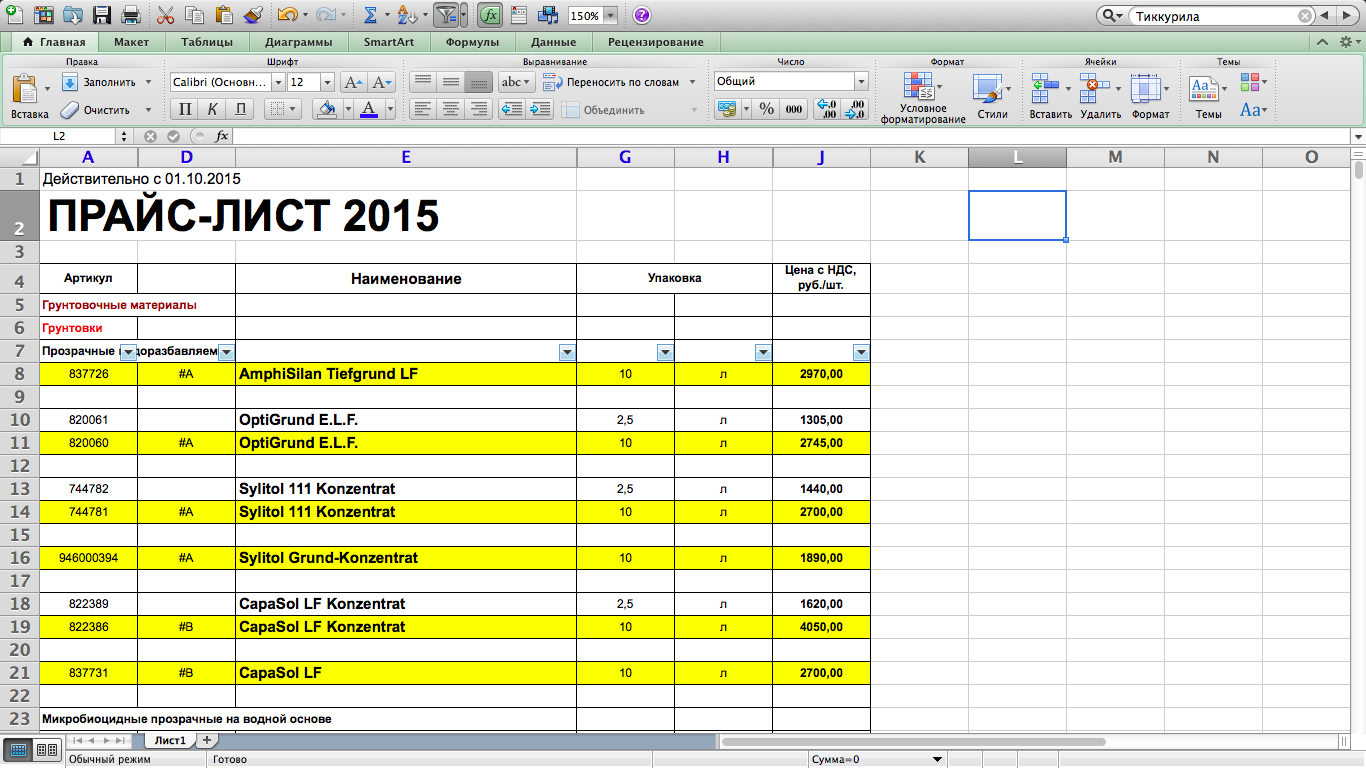Screen dimensions: 1366x768
Task: Open the Общий number format dropdown
Action: tap(861, 81)
